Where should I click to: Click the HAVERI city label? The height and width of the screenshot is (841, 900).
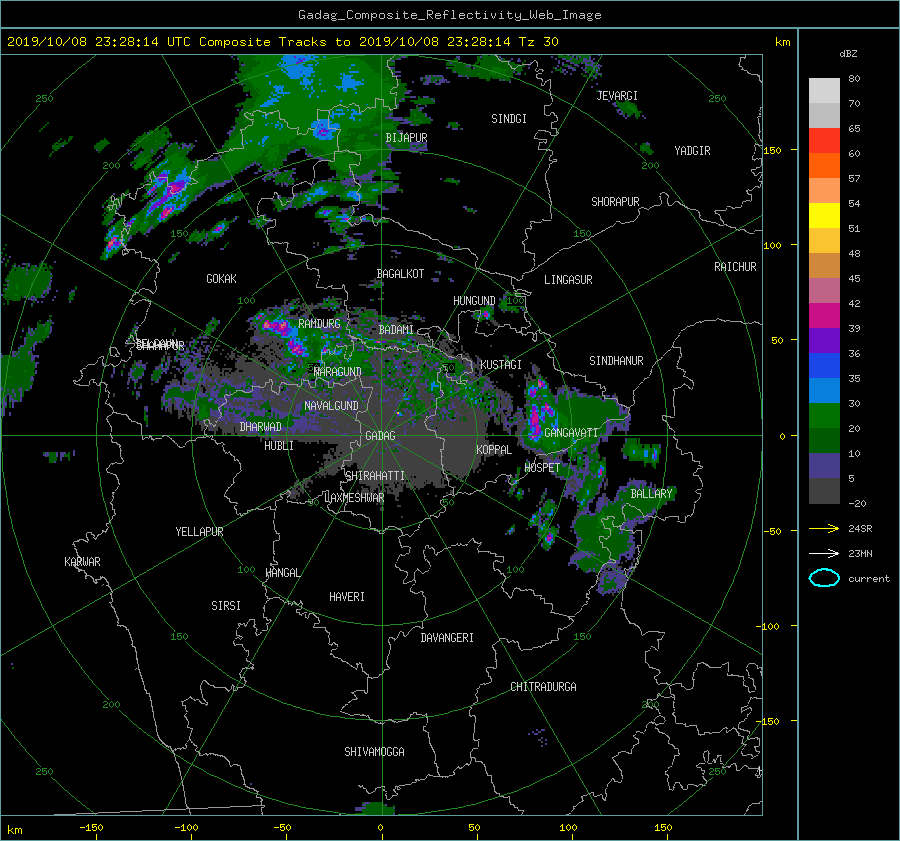pyautogui.click(x=347, y=597)
